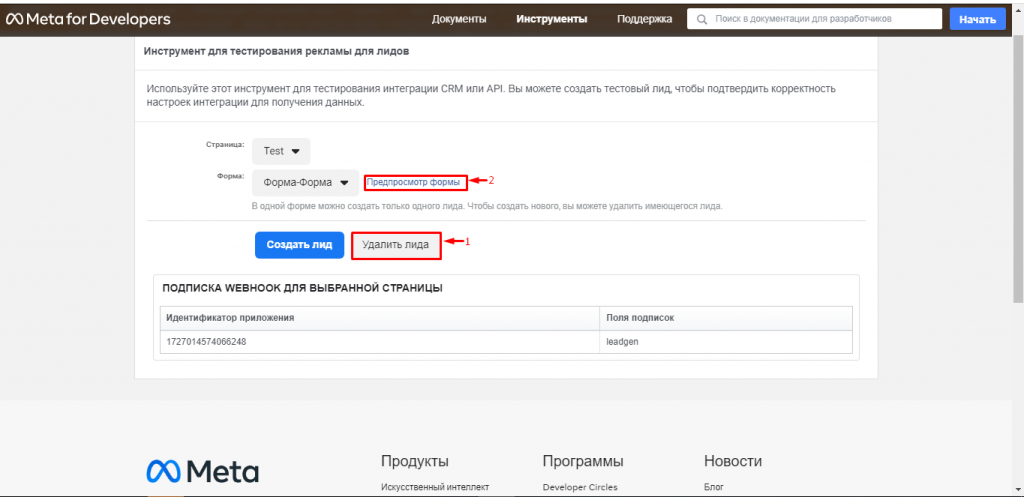Image resolution: width=1024 pixels, height=497 pixels.
Task: Click the tool title Инструмент для тестирования рекламы
Action: click(276, 52)
